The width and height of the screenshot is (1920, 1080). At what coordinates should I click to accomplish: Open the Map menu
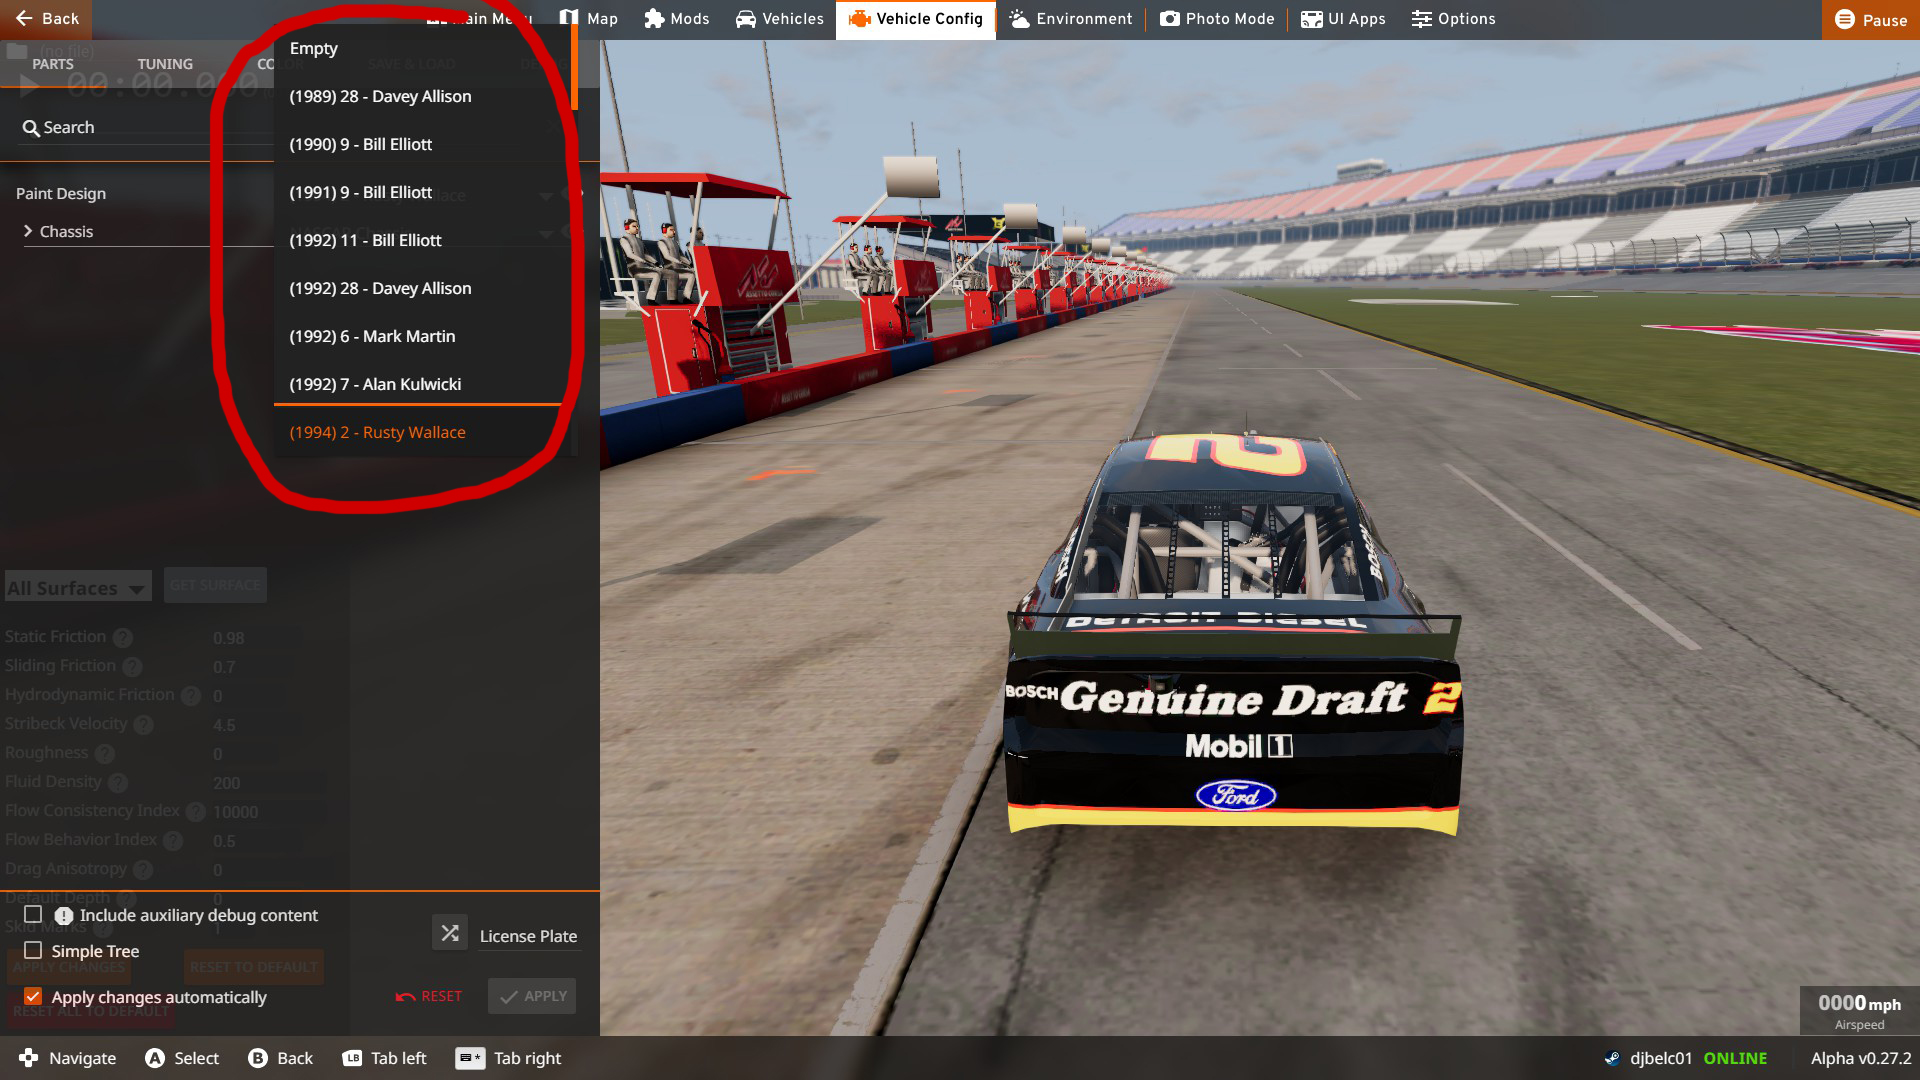click(589, 19)
